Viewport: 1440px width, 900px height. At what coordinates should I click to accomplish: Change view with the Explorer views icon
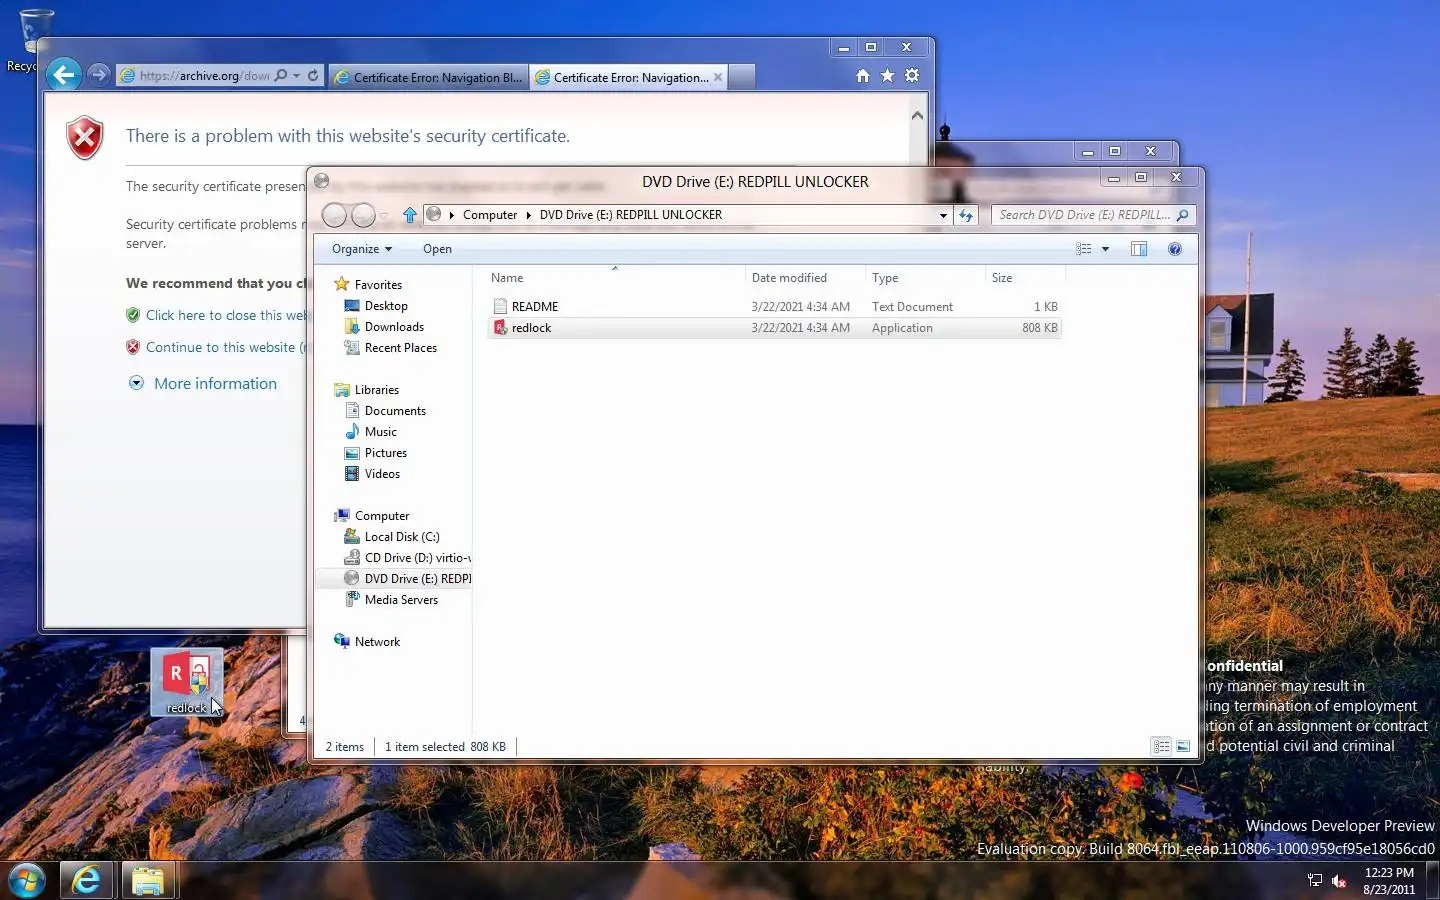[1084, 249]
